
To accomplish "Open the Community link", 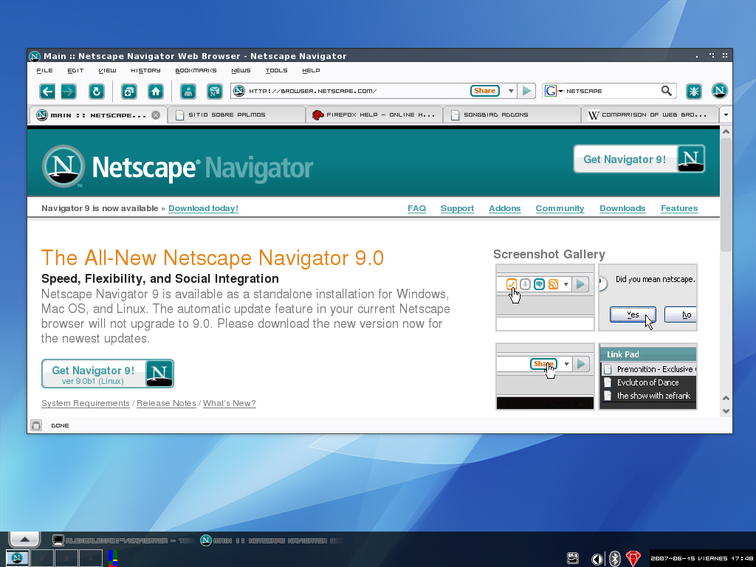I will [560, 208].
